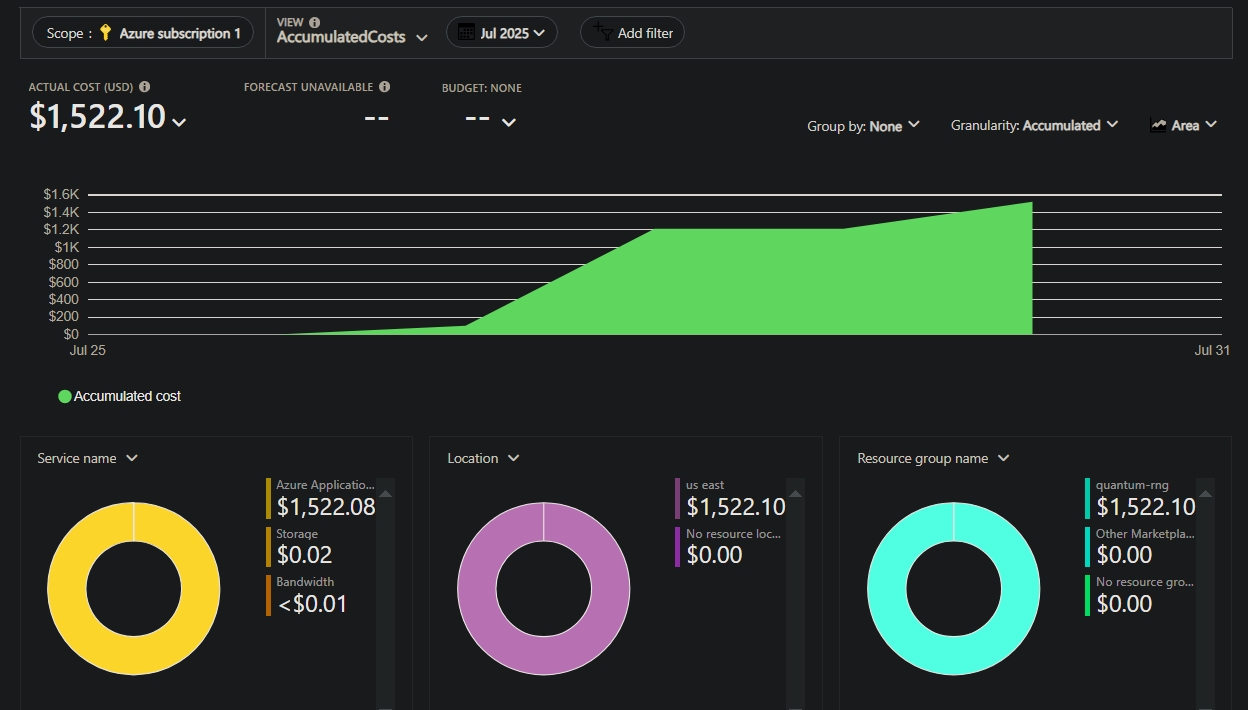The width and height of the screenshot is (1248, 710).
Task: Click the teal Resource group donut chart
Action: tap(953, 588)
